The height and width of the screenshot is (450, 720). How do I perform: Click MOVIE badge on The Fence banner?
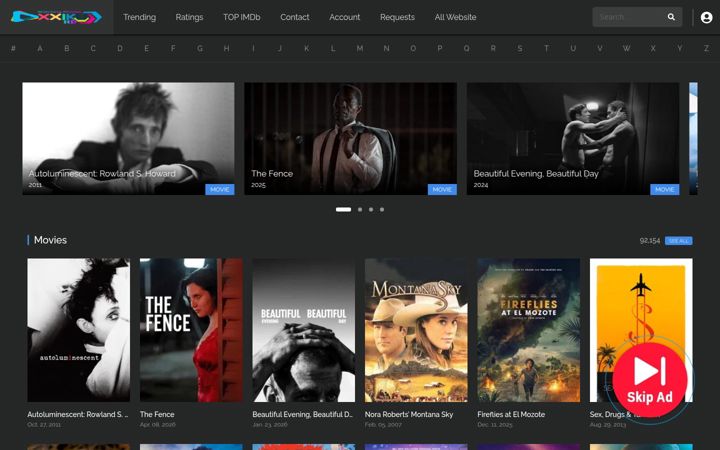pyautogui.click(x=442, y=189)
